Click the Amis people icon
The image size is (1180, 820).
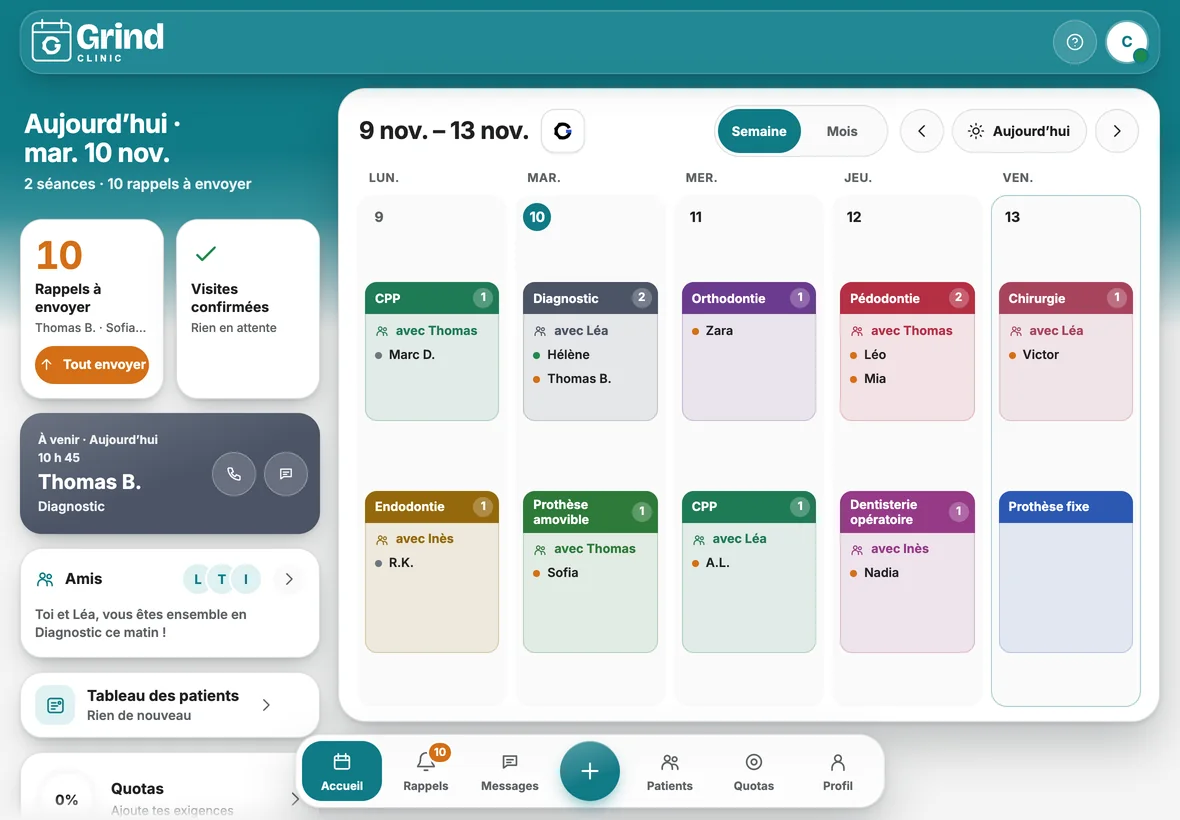click(x=45, y=579)
